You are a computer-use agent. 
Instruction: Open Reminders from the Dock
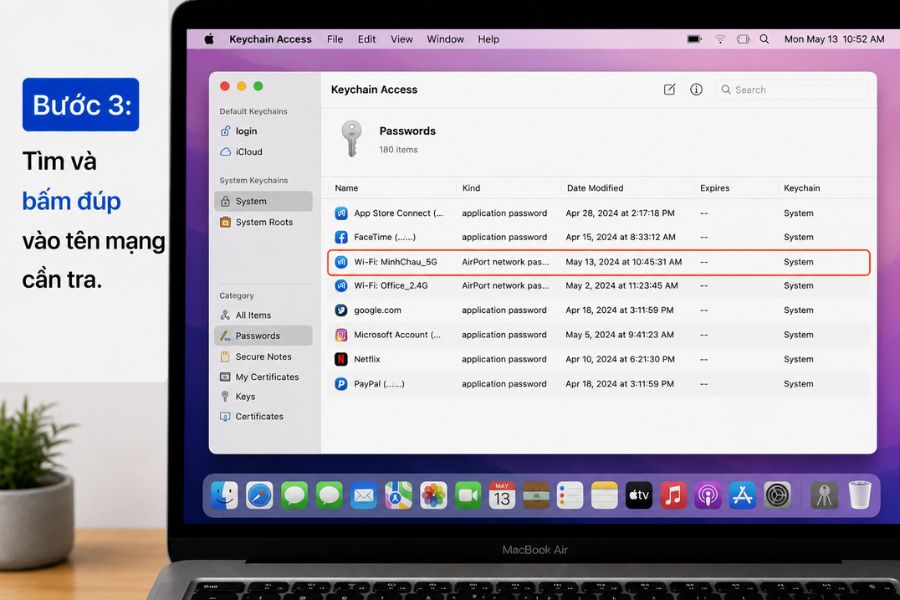pyautogui.click(x=570, y=496)
